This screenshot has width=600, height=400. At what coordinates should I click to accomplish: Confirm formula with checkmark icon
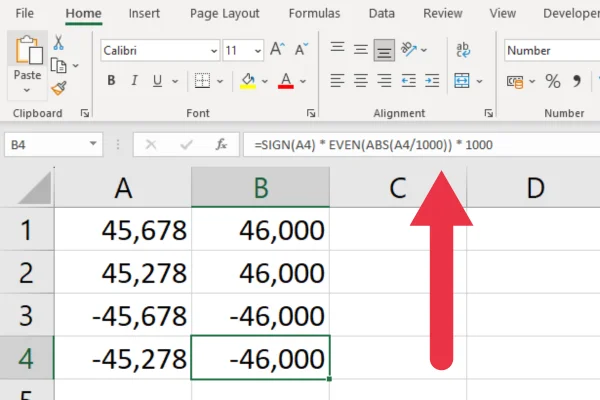pyautogui.click(x=186, y=145)
